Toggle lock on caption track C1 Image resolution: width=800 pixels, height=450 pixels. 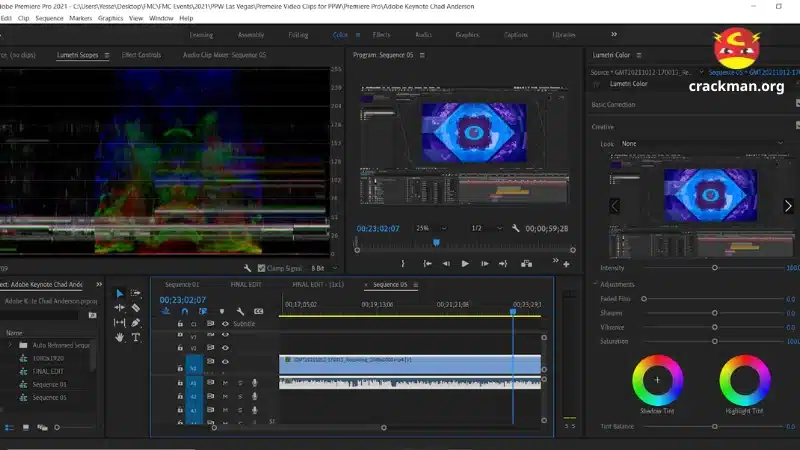pos(180,324)
